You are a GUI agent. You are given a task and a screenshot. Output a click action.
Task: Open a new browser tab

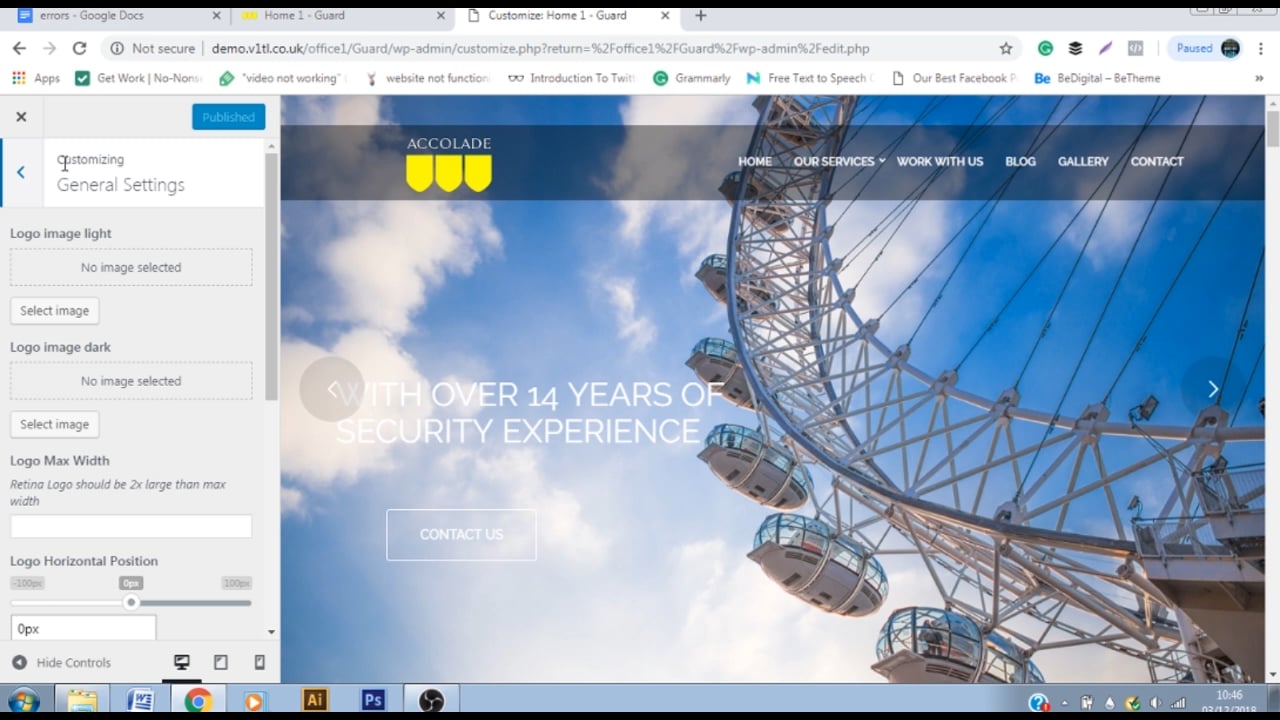(x=701, y=16)
